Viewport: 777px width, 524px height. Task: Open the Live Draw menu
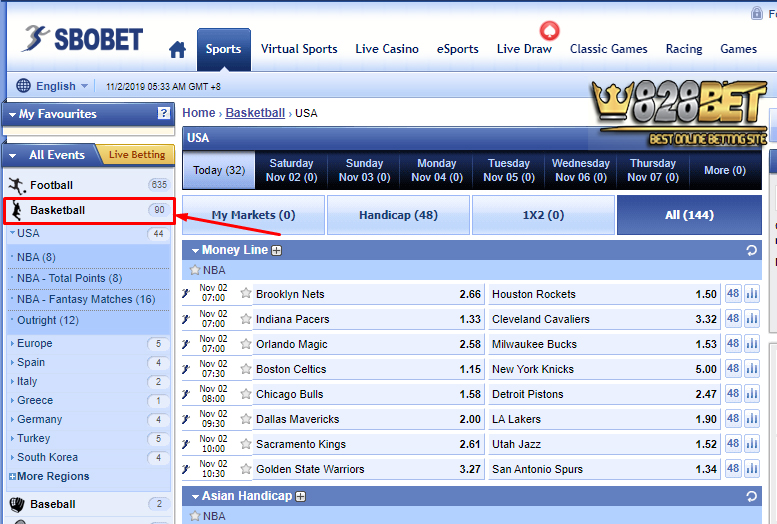(x=524, y=49)
